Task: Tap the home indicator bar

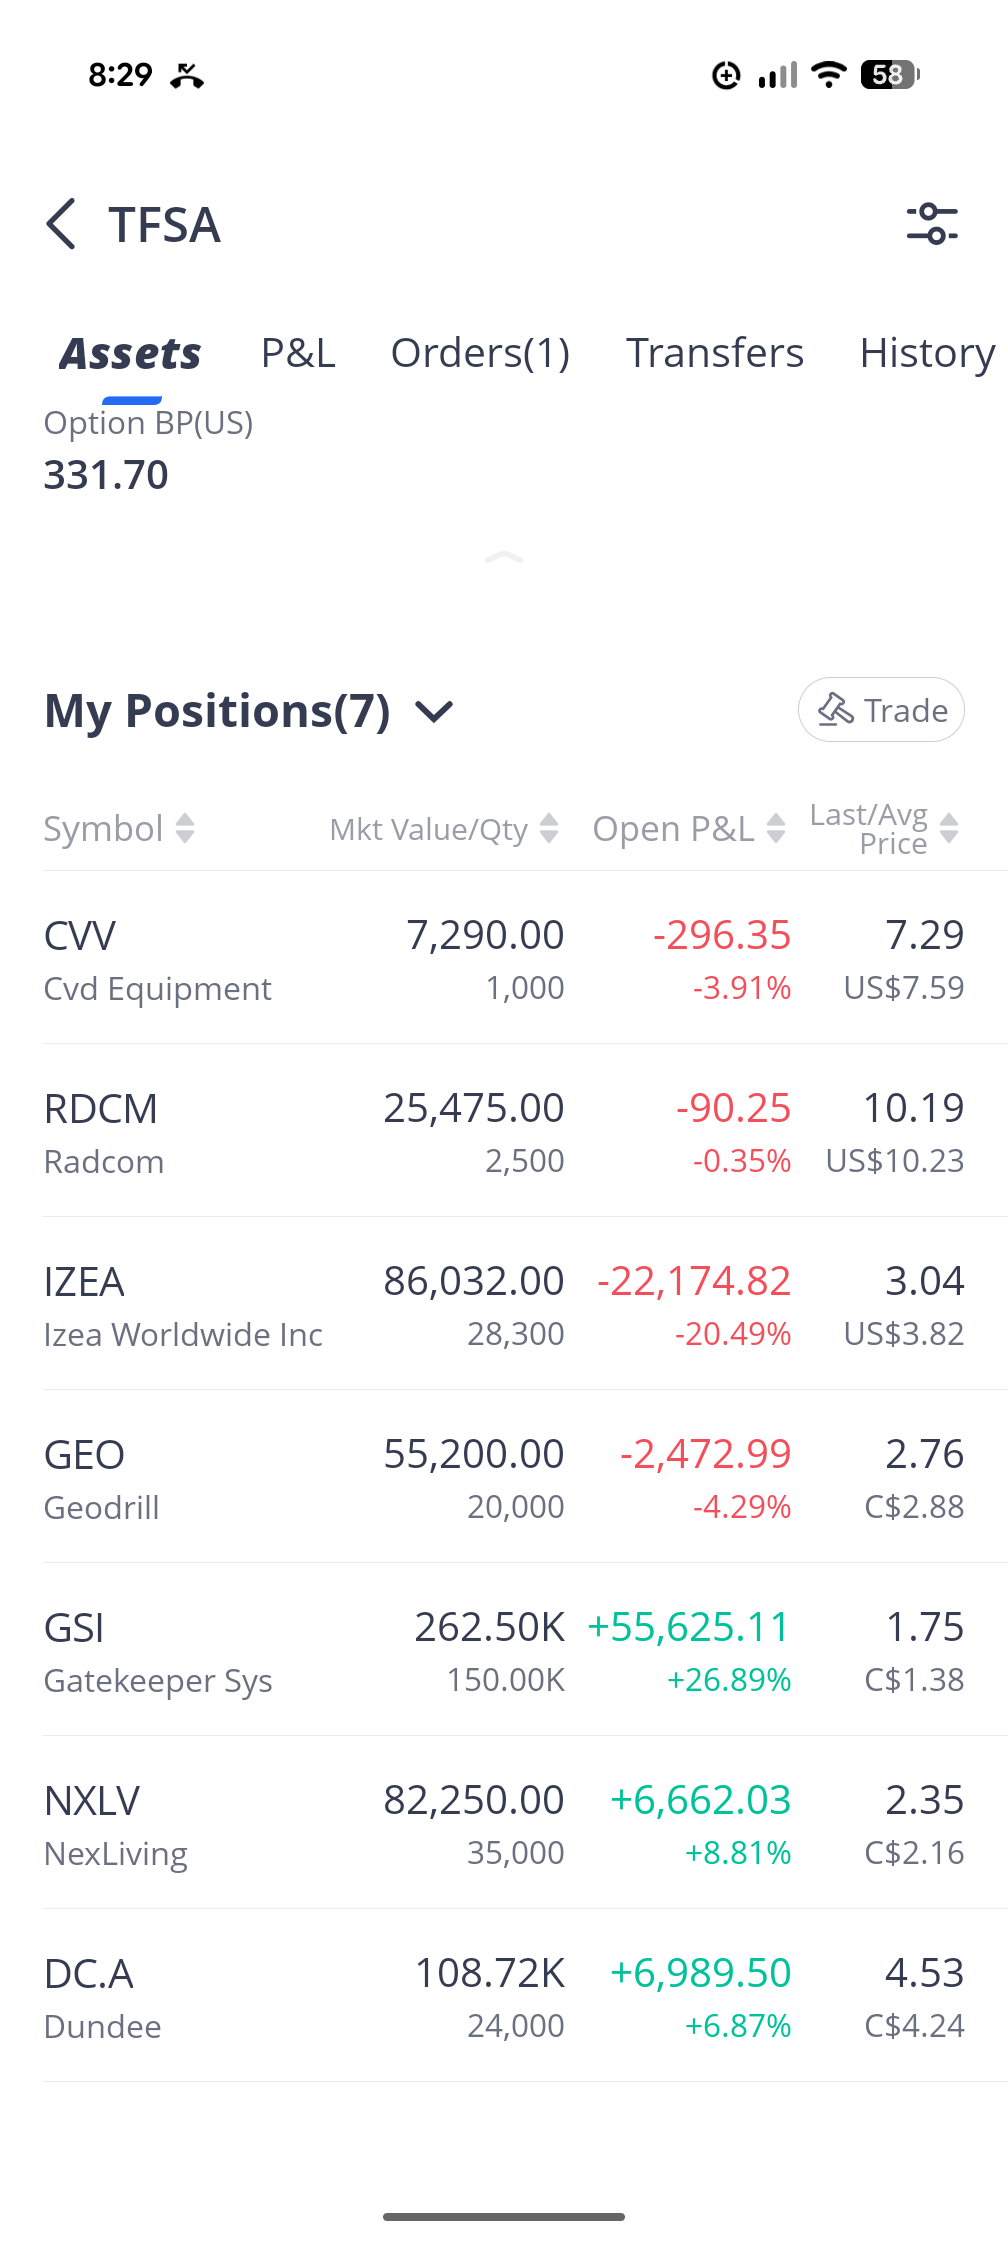Action: [504, 2217]
